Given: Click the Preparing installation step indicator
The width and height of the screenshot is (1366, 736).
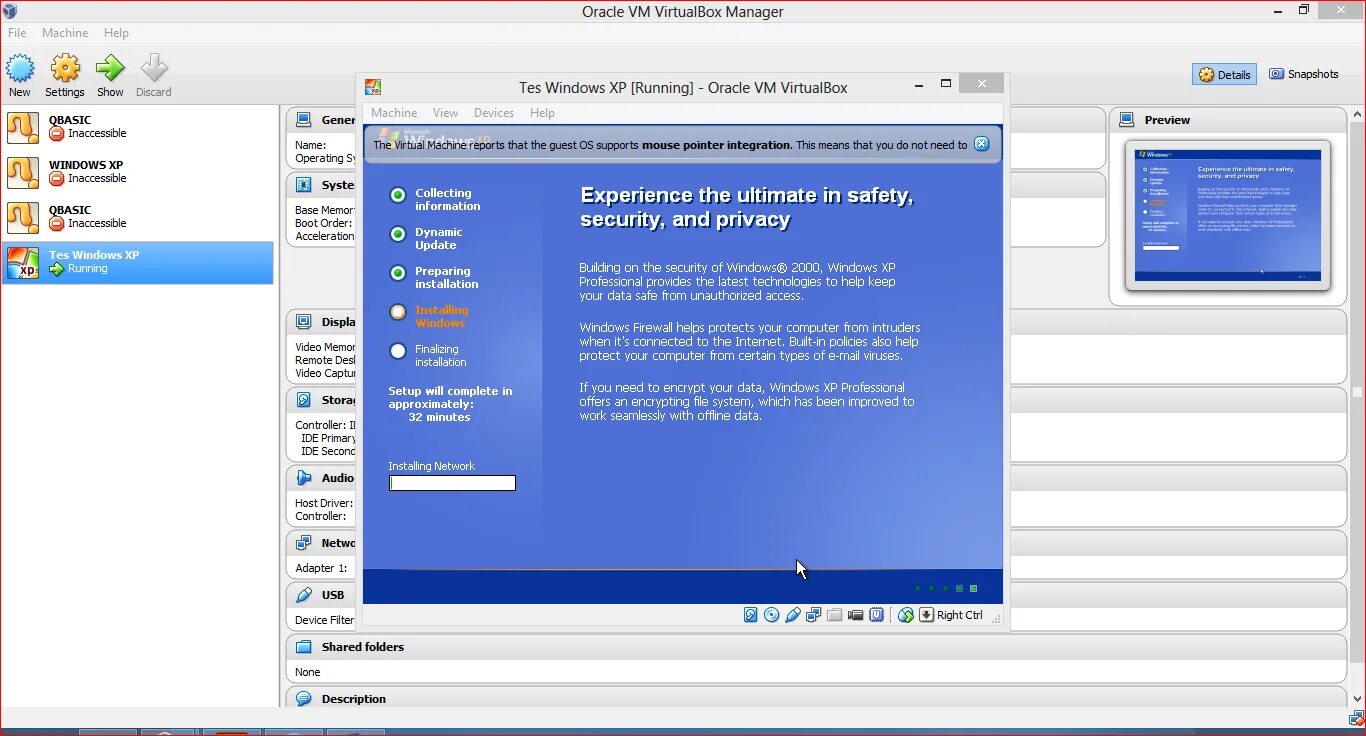Looking at the screenshot, I should point(398,273).
